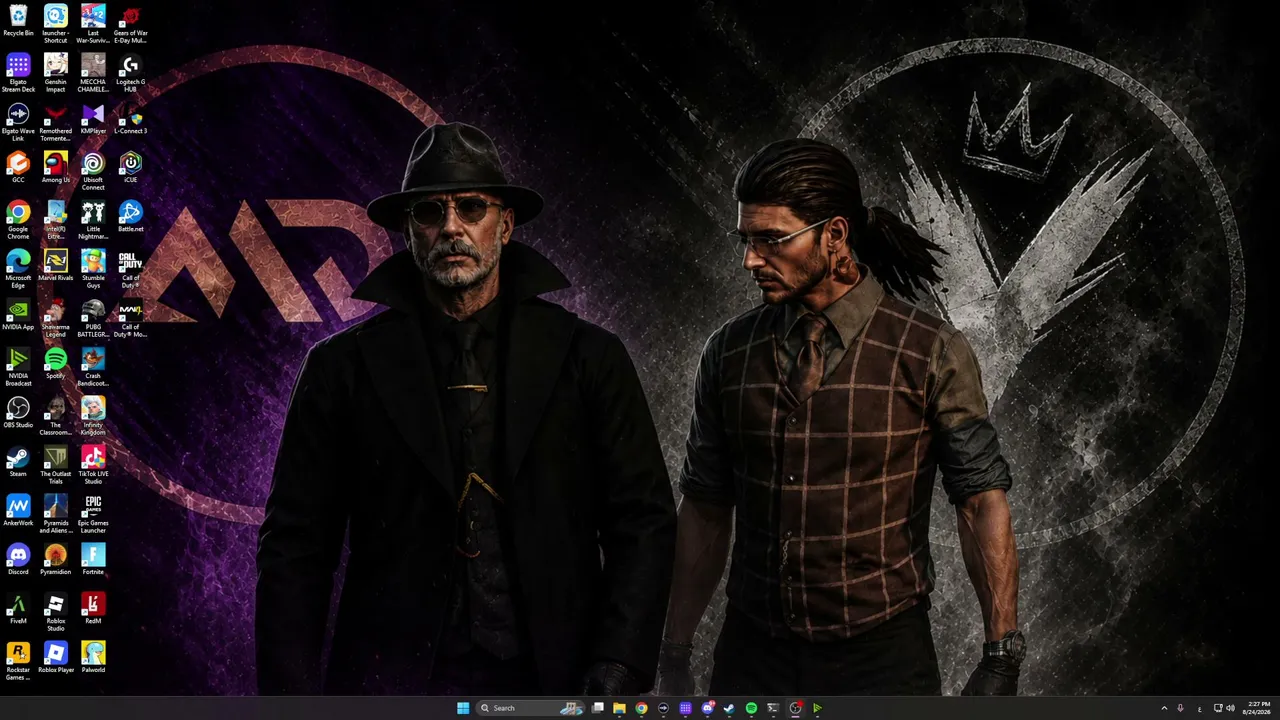Click the Marvel Rivals desktop shortcut

click(56, 266)
